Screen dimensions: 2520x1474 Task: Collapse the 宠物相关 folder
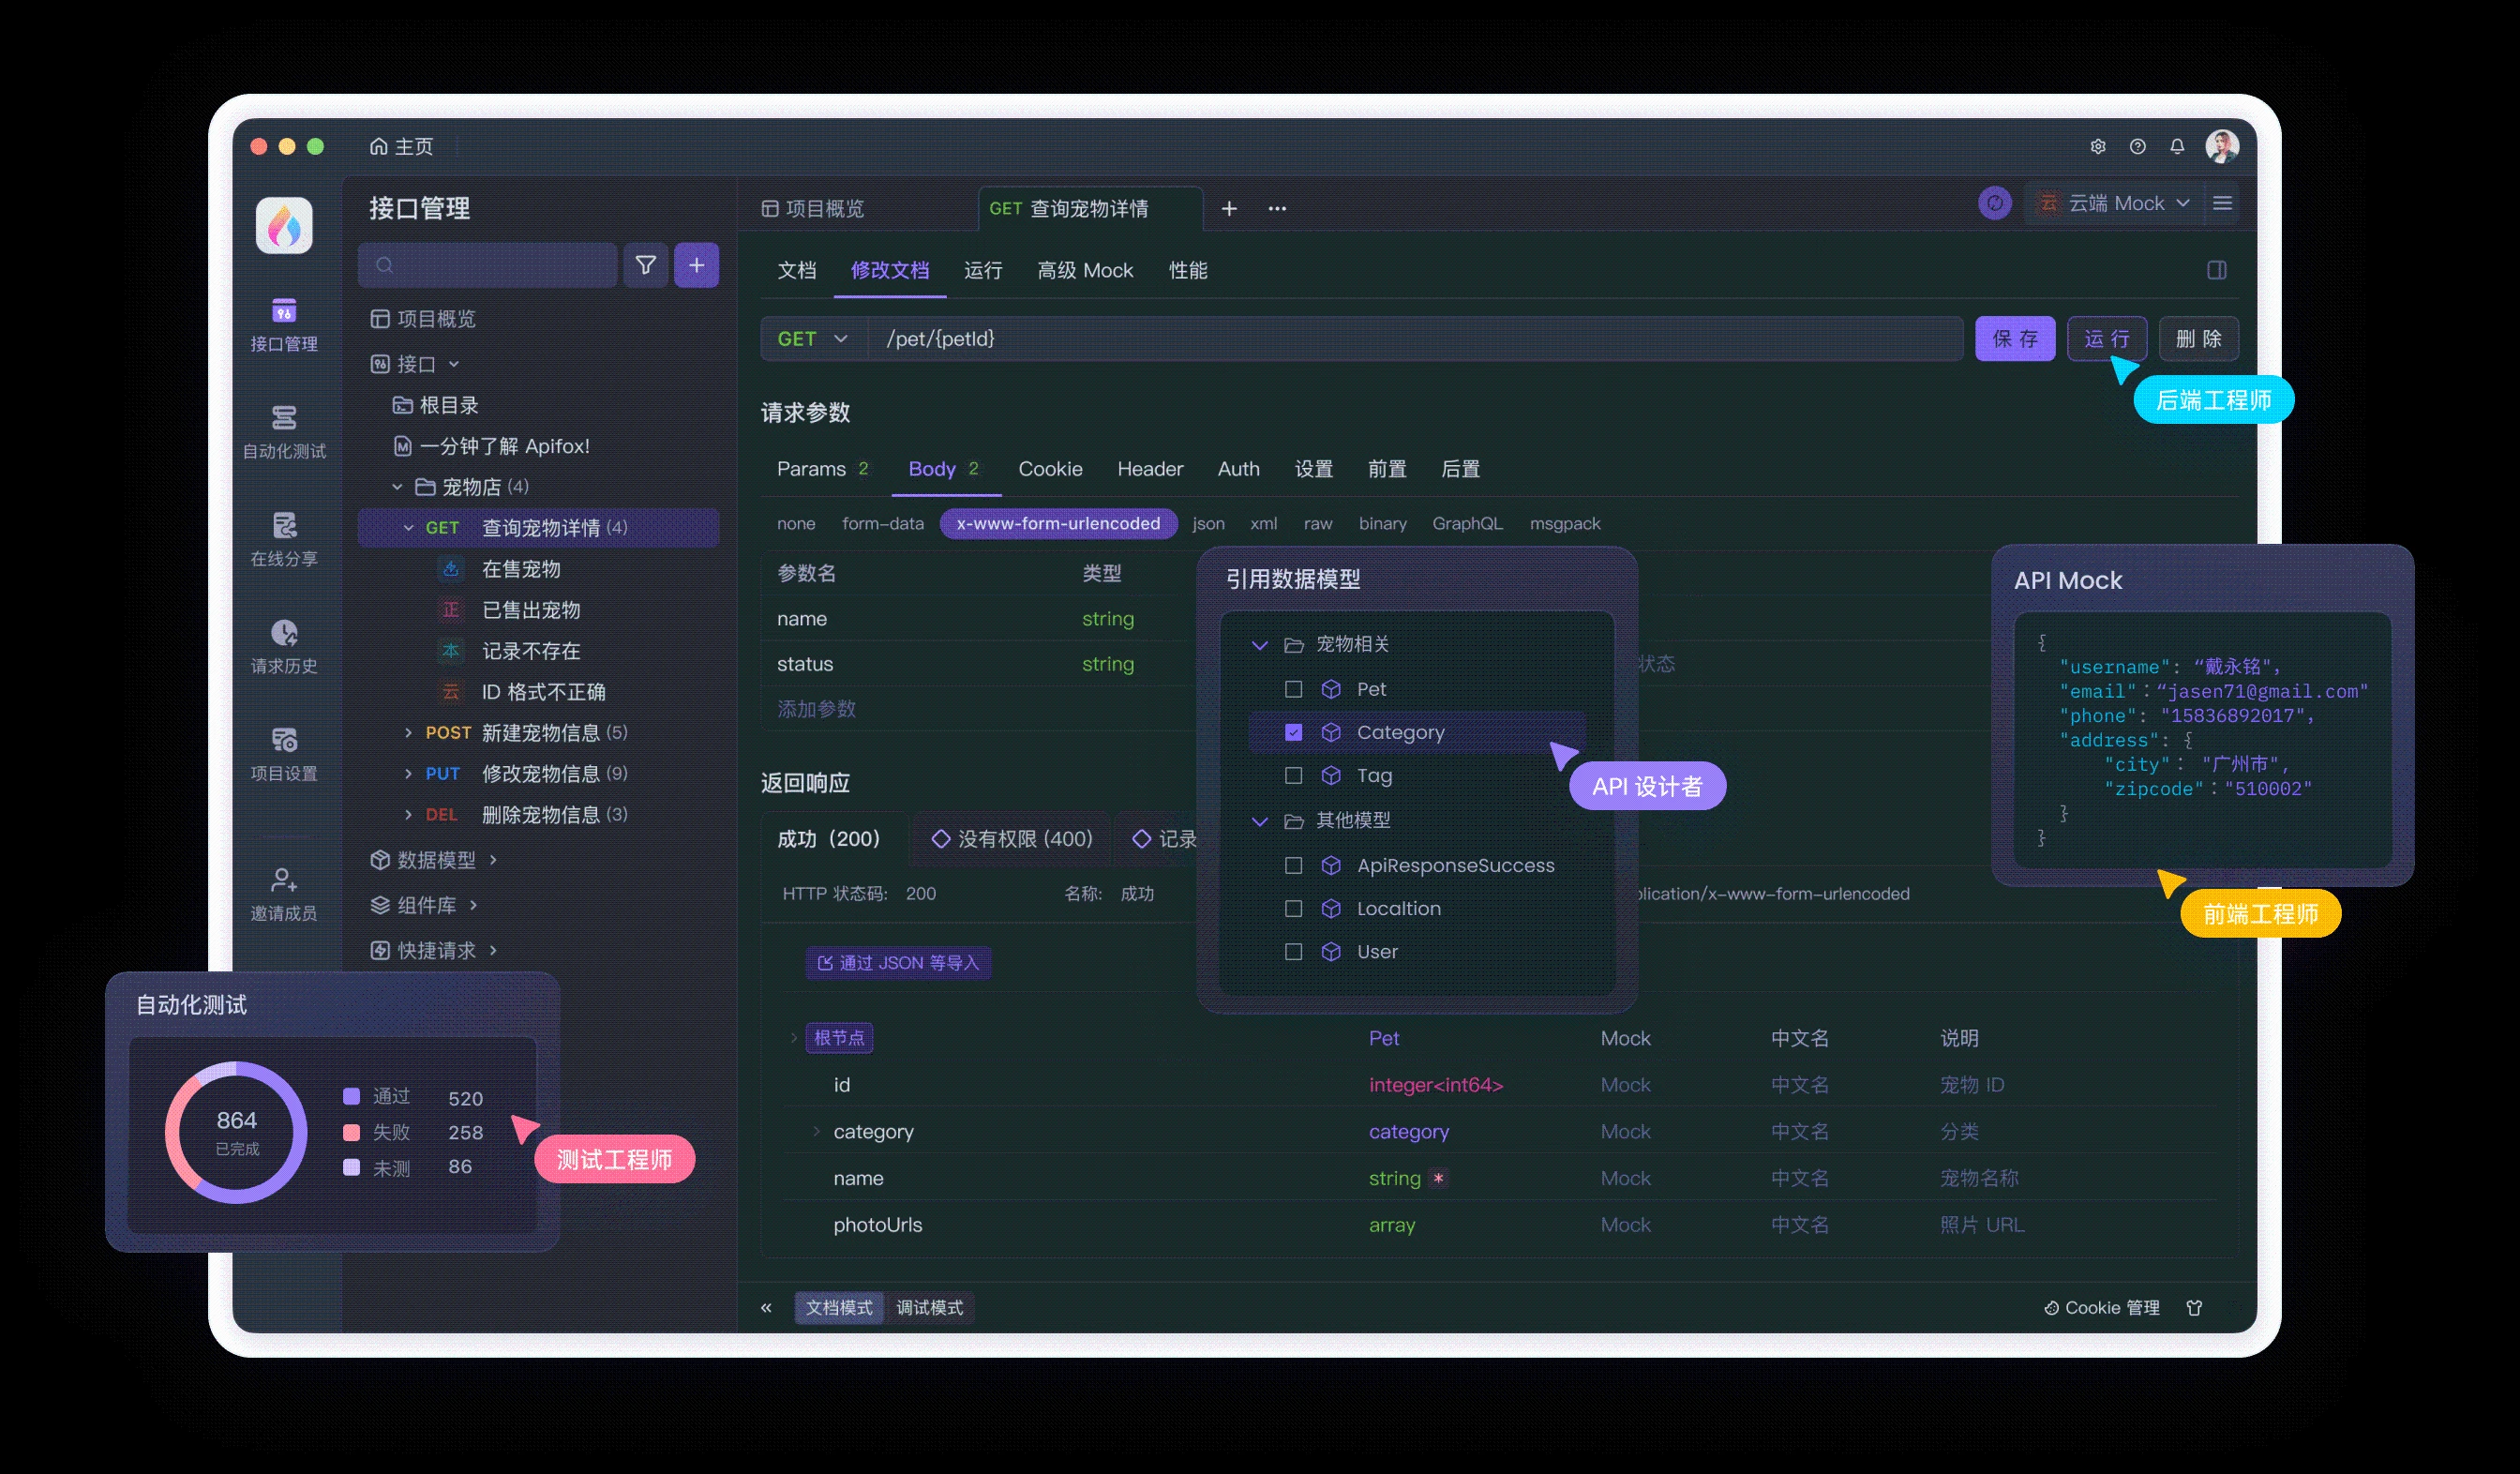tap(1260, 645)
